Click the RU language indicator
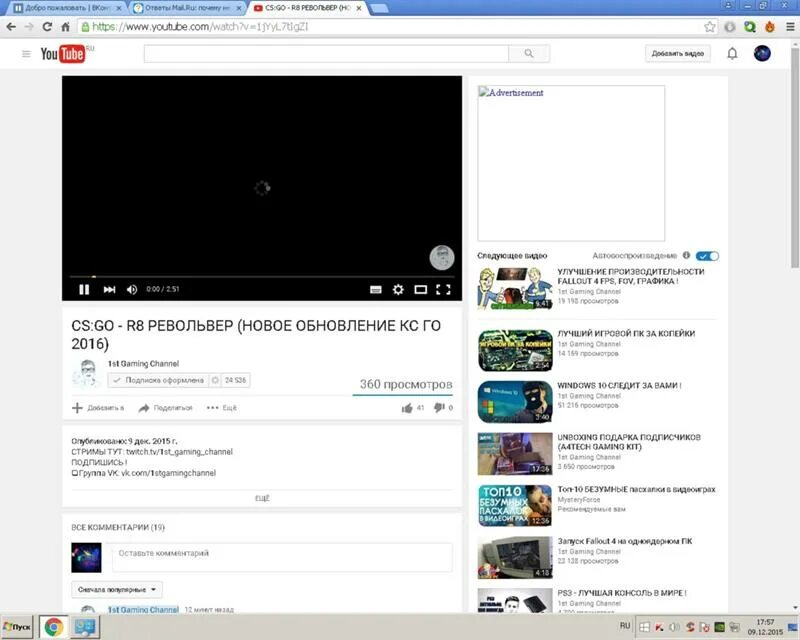Viewport: 800px width, 640px height. tap(625, 626)
